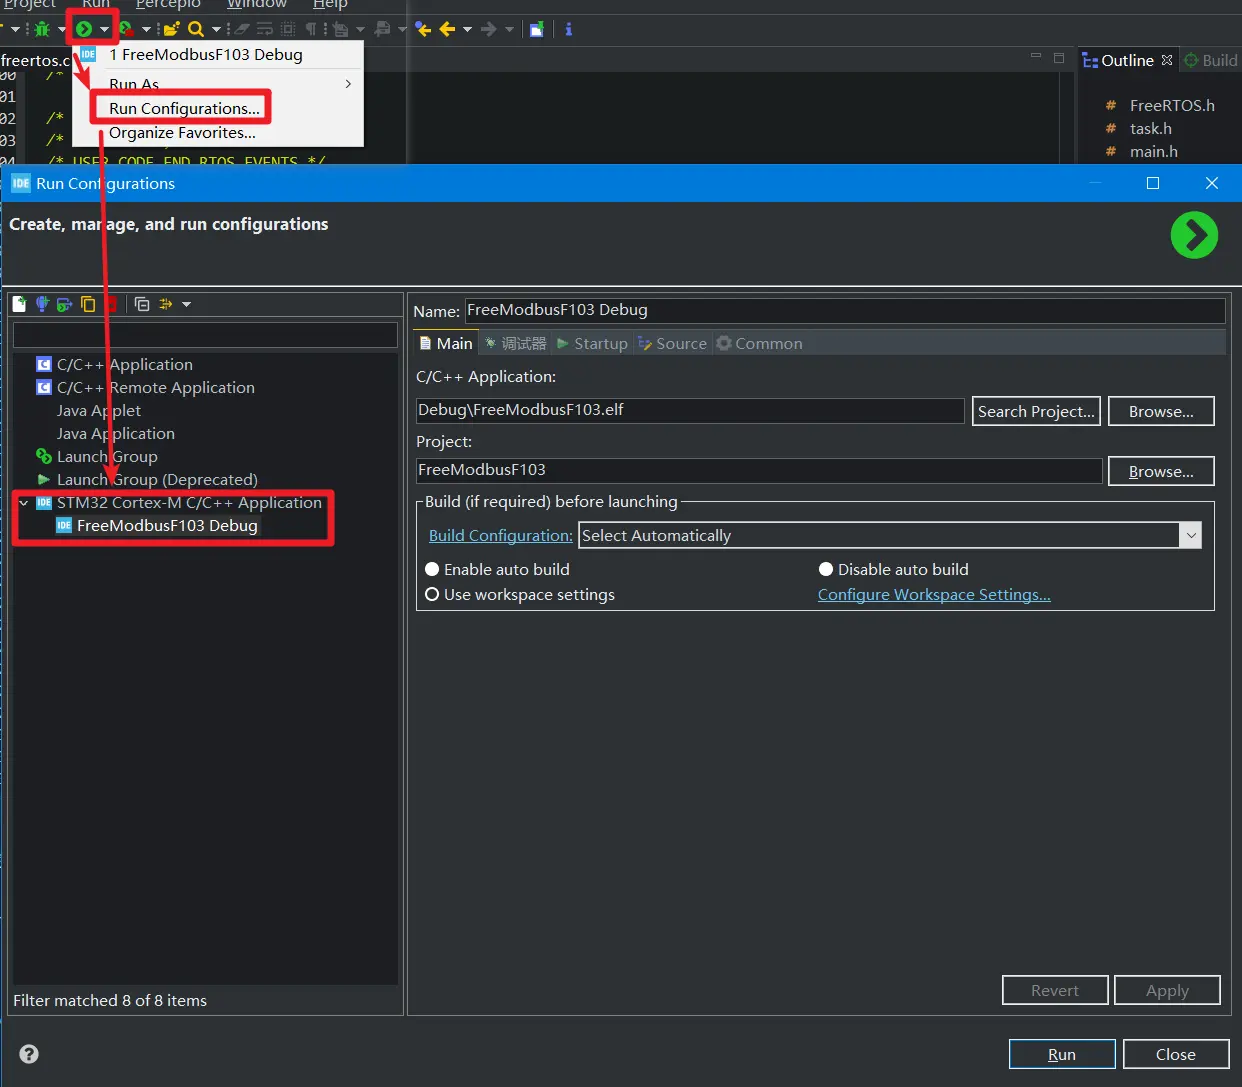
Task: Switch to the Main tab
Action: coord(446,343)
